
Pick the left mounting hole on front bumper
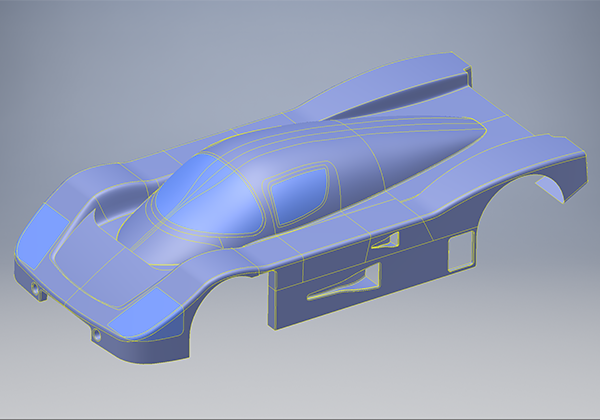coord(38,288)
